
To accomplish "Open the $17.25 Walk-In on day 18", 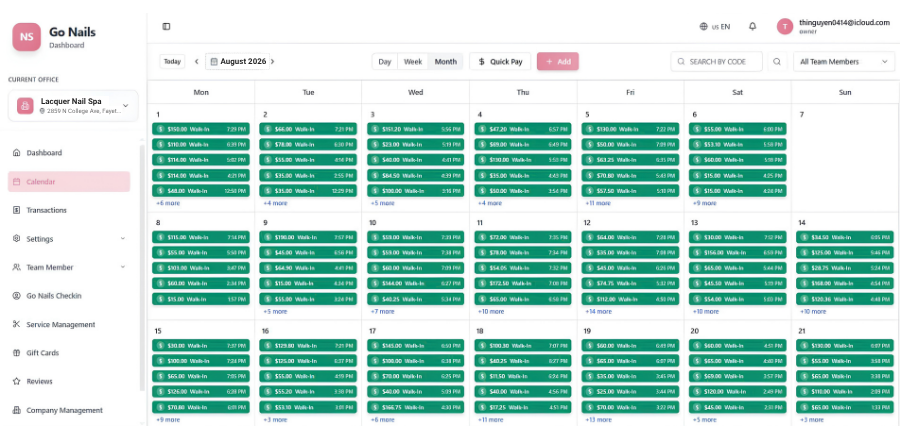I will click(x=523, y=407).
